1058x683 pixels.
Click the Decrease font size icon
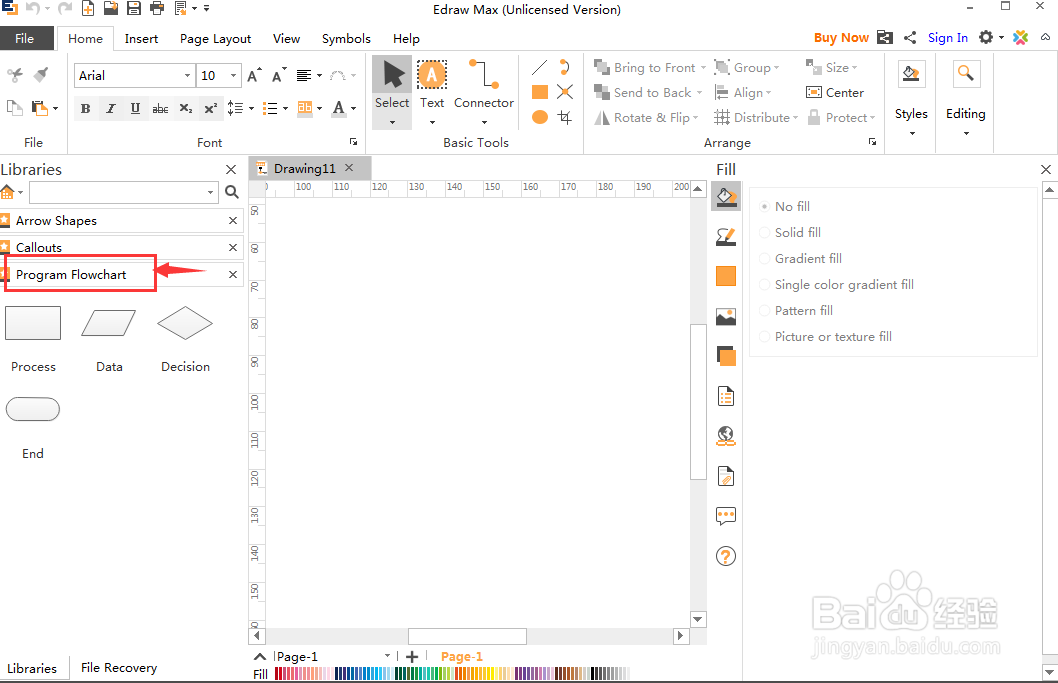tap(279, 75)
